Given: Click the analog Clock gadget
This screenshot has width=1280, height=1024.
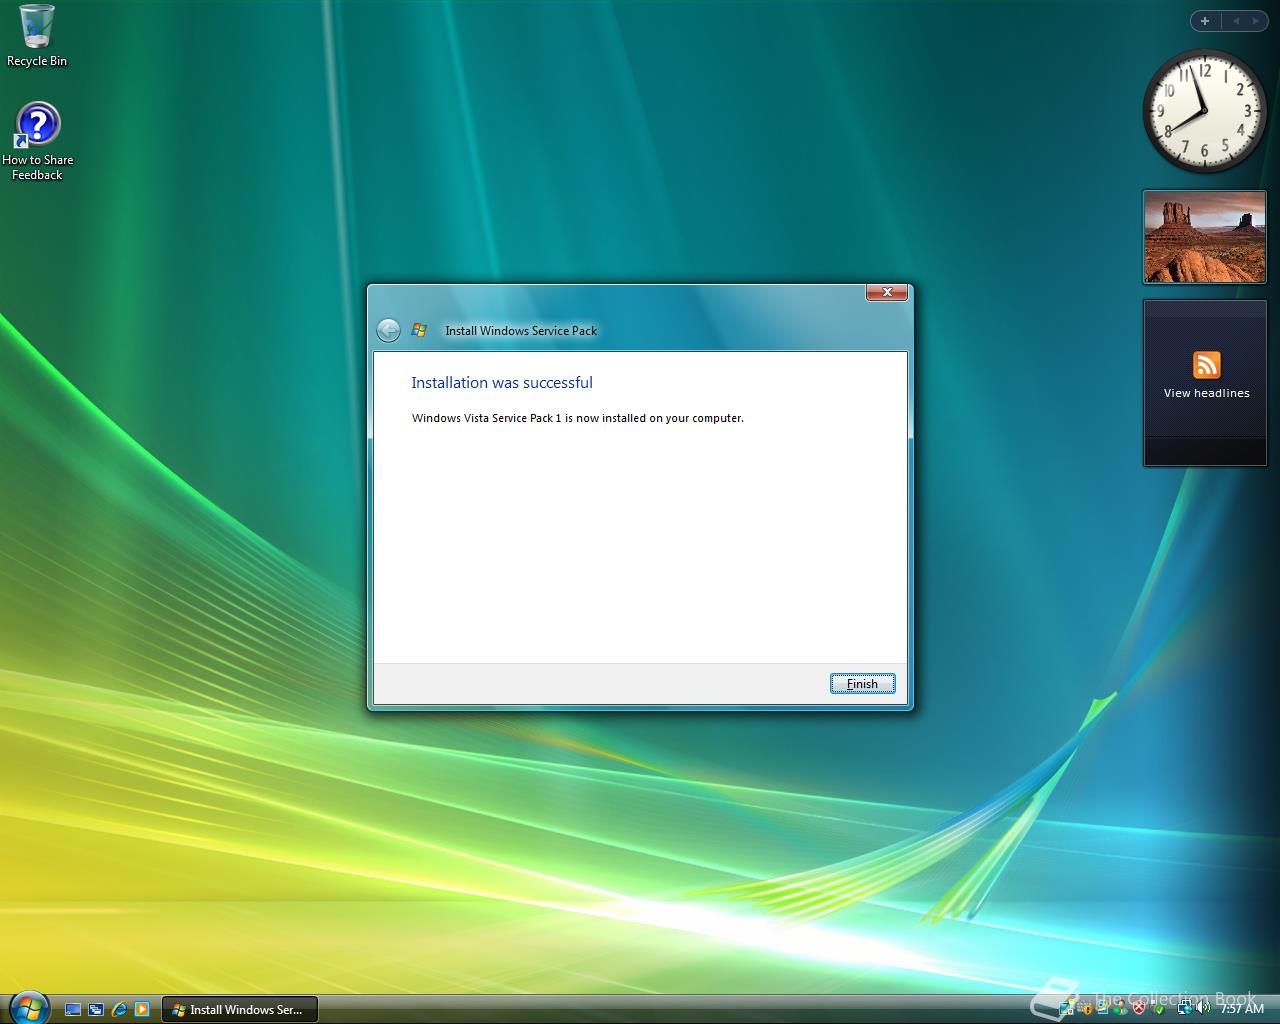Looking at the screenshot, I should (x=1204, y=111).
